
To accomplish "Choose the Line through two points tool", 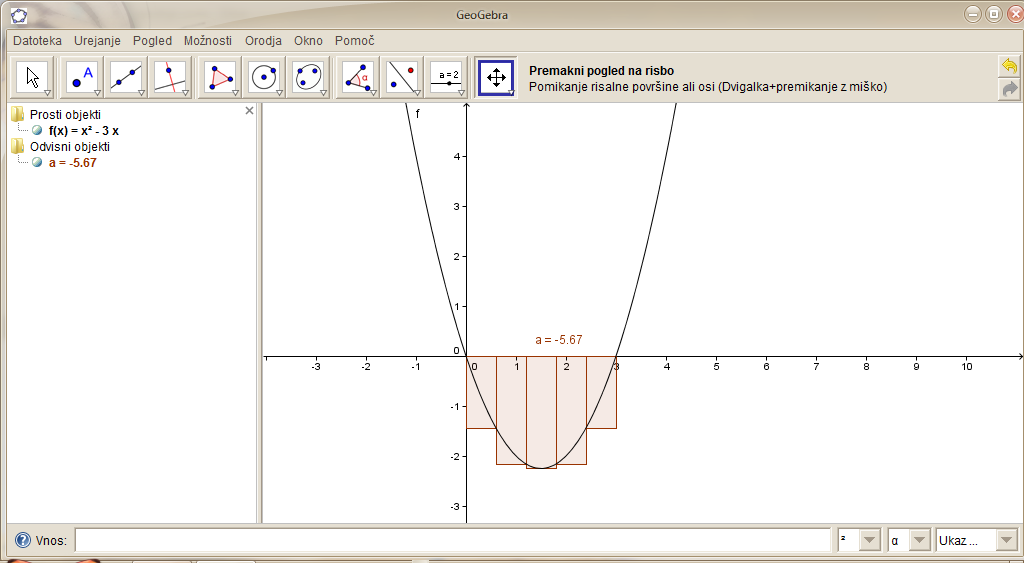I will [126, 77].
